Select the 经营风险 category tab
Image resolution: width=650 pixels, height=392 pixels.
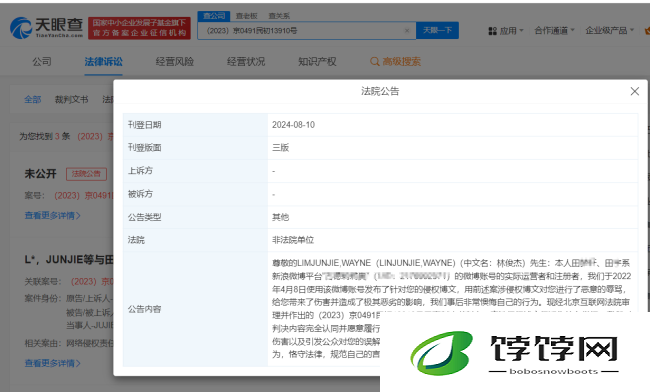point(175,62)
